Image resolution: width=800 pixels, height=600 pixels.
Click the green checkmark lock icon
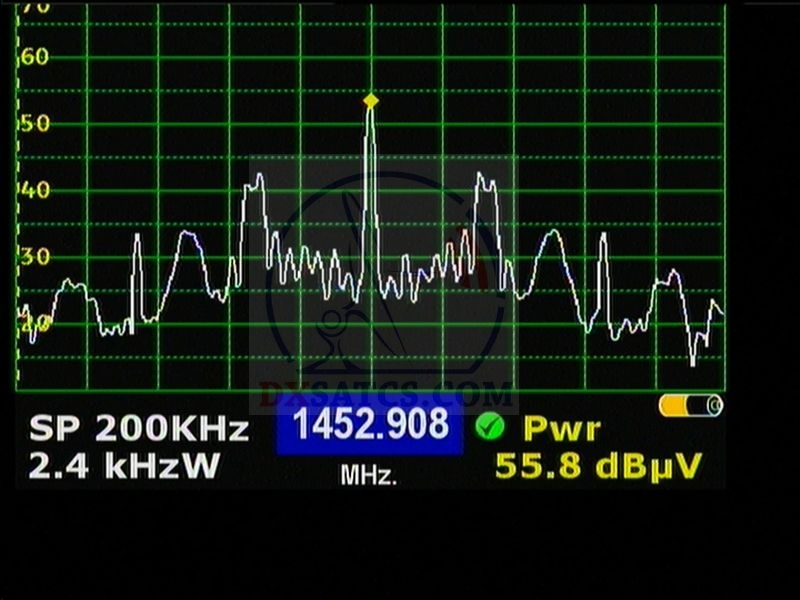tap(490, 427)
